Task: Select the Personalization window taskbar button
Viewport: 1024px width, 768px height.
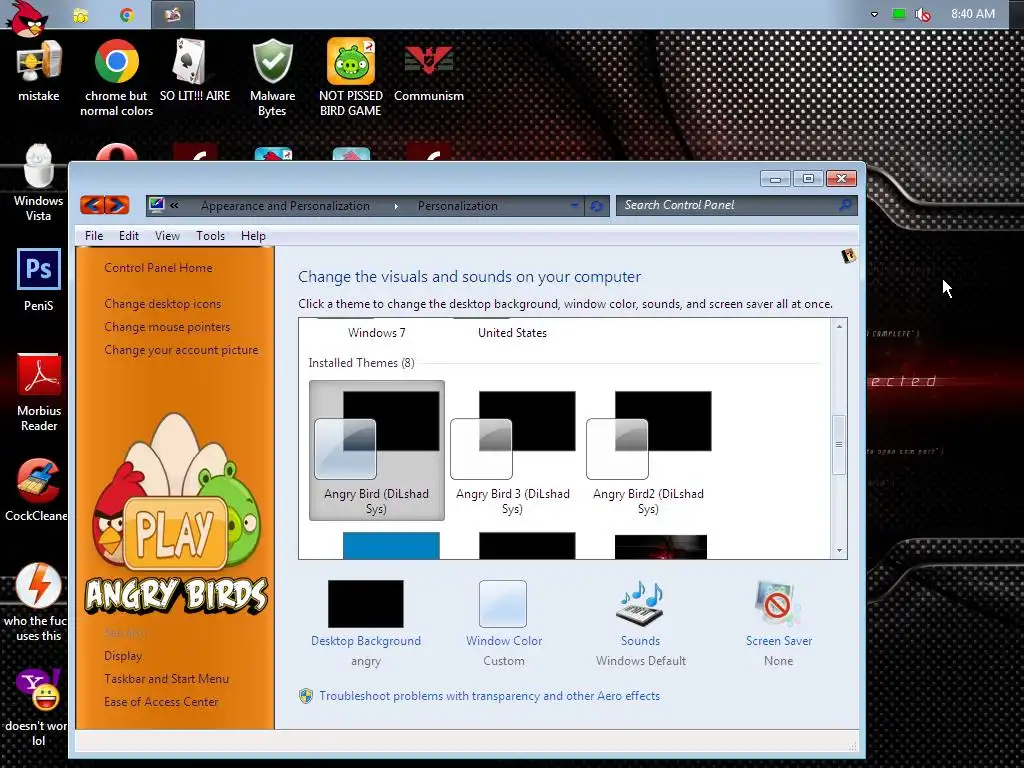Action: pyautogui.click(x=172, y=14)
